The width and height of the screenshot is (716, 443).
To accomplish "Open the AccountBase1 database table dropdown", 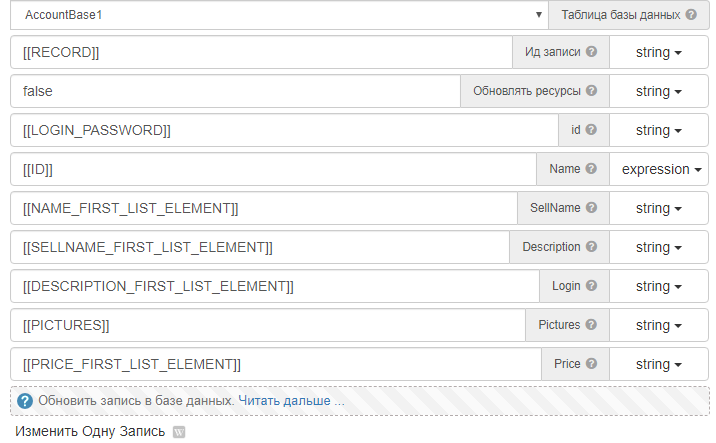I will pyautogui.click(x=290, y=15).
